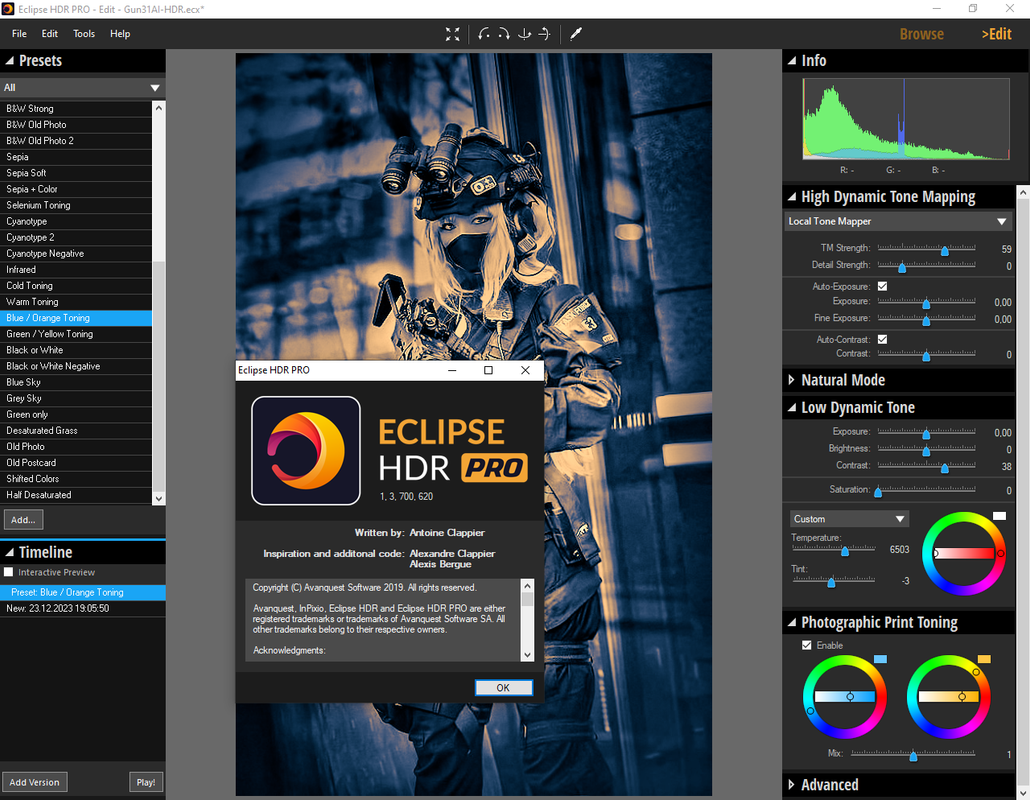1030x800 pixels.
Task: Click orange swatch above highlights toning wheel
Action: click(984, 659)
